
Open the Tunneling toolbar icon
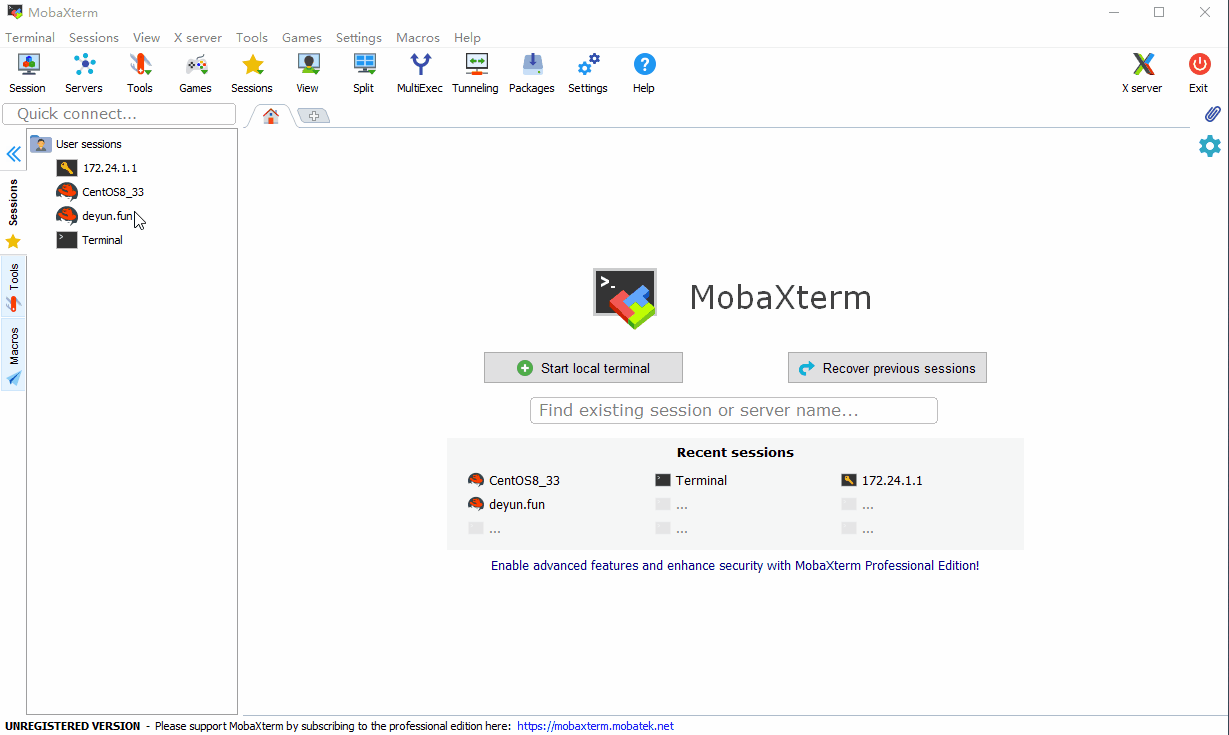tap(476, 73)
